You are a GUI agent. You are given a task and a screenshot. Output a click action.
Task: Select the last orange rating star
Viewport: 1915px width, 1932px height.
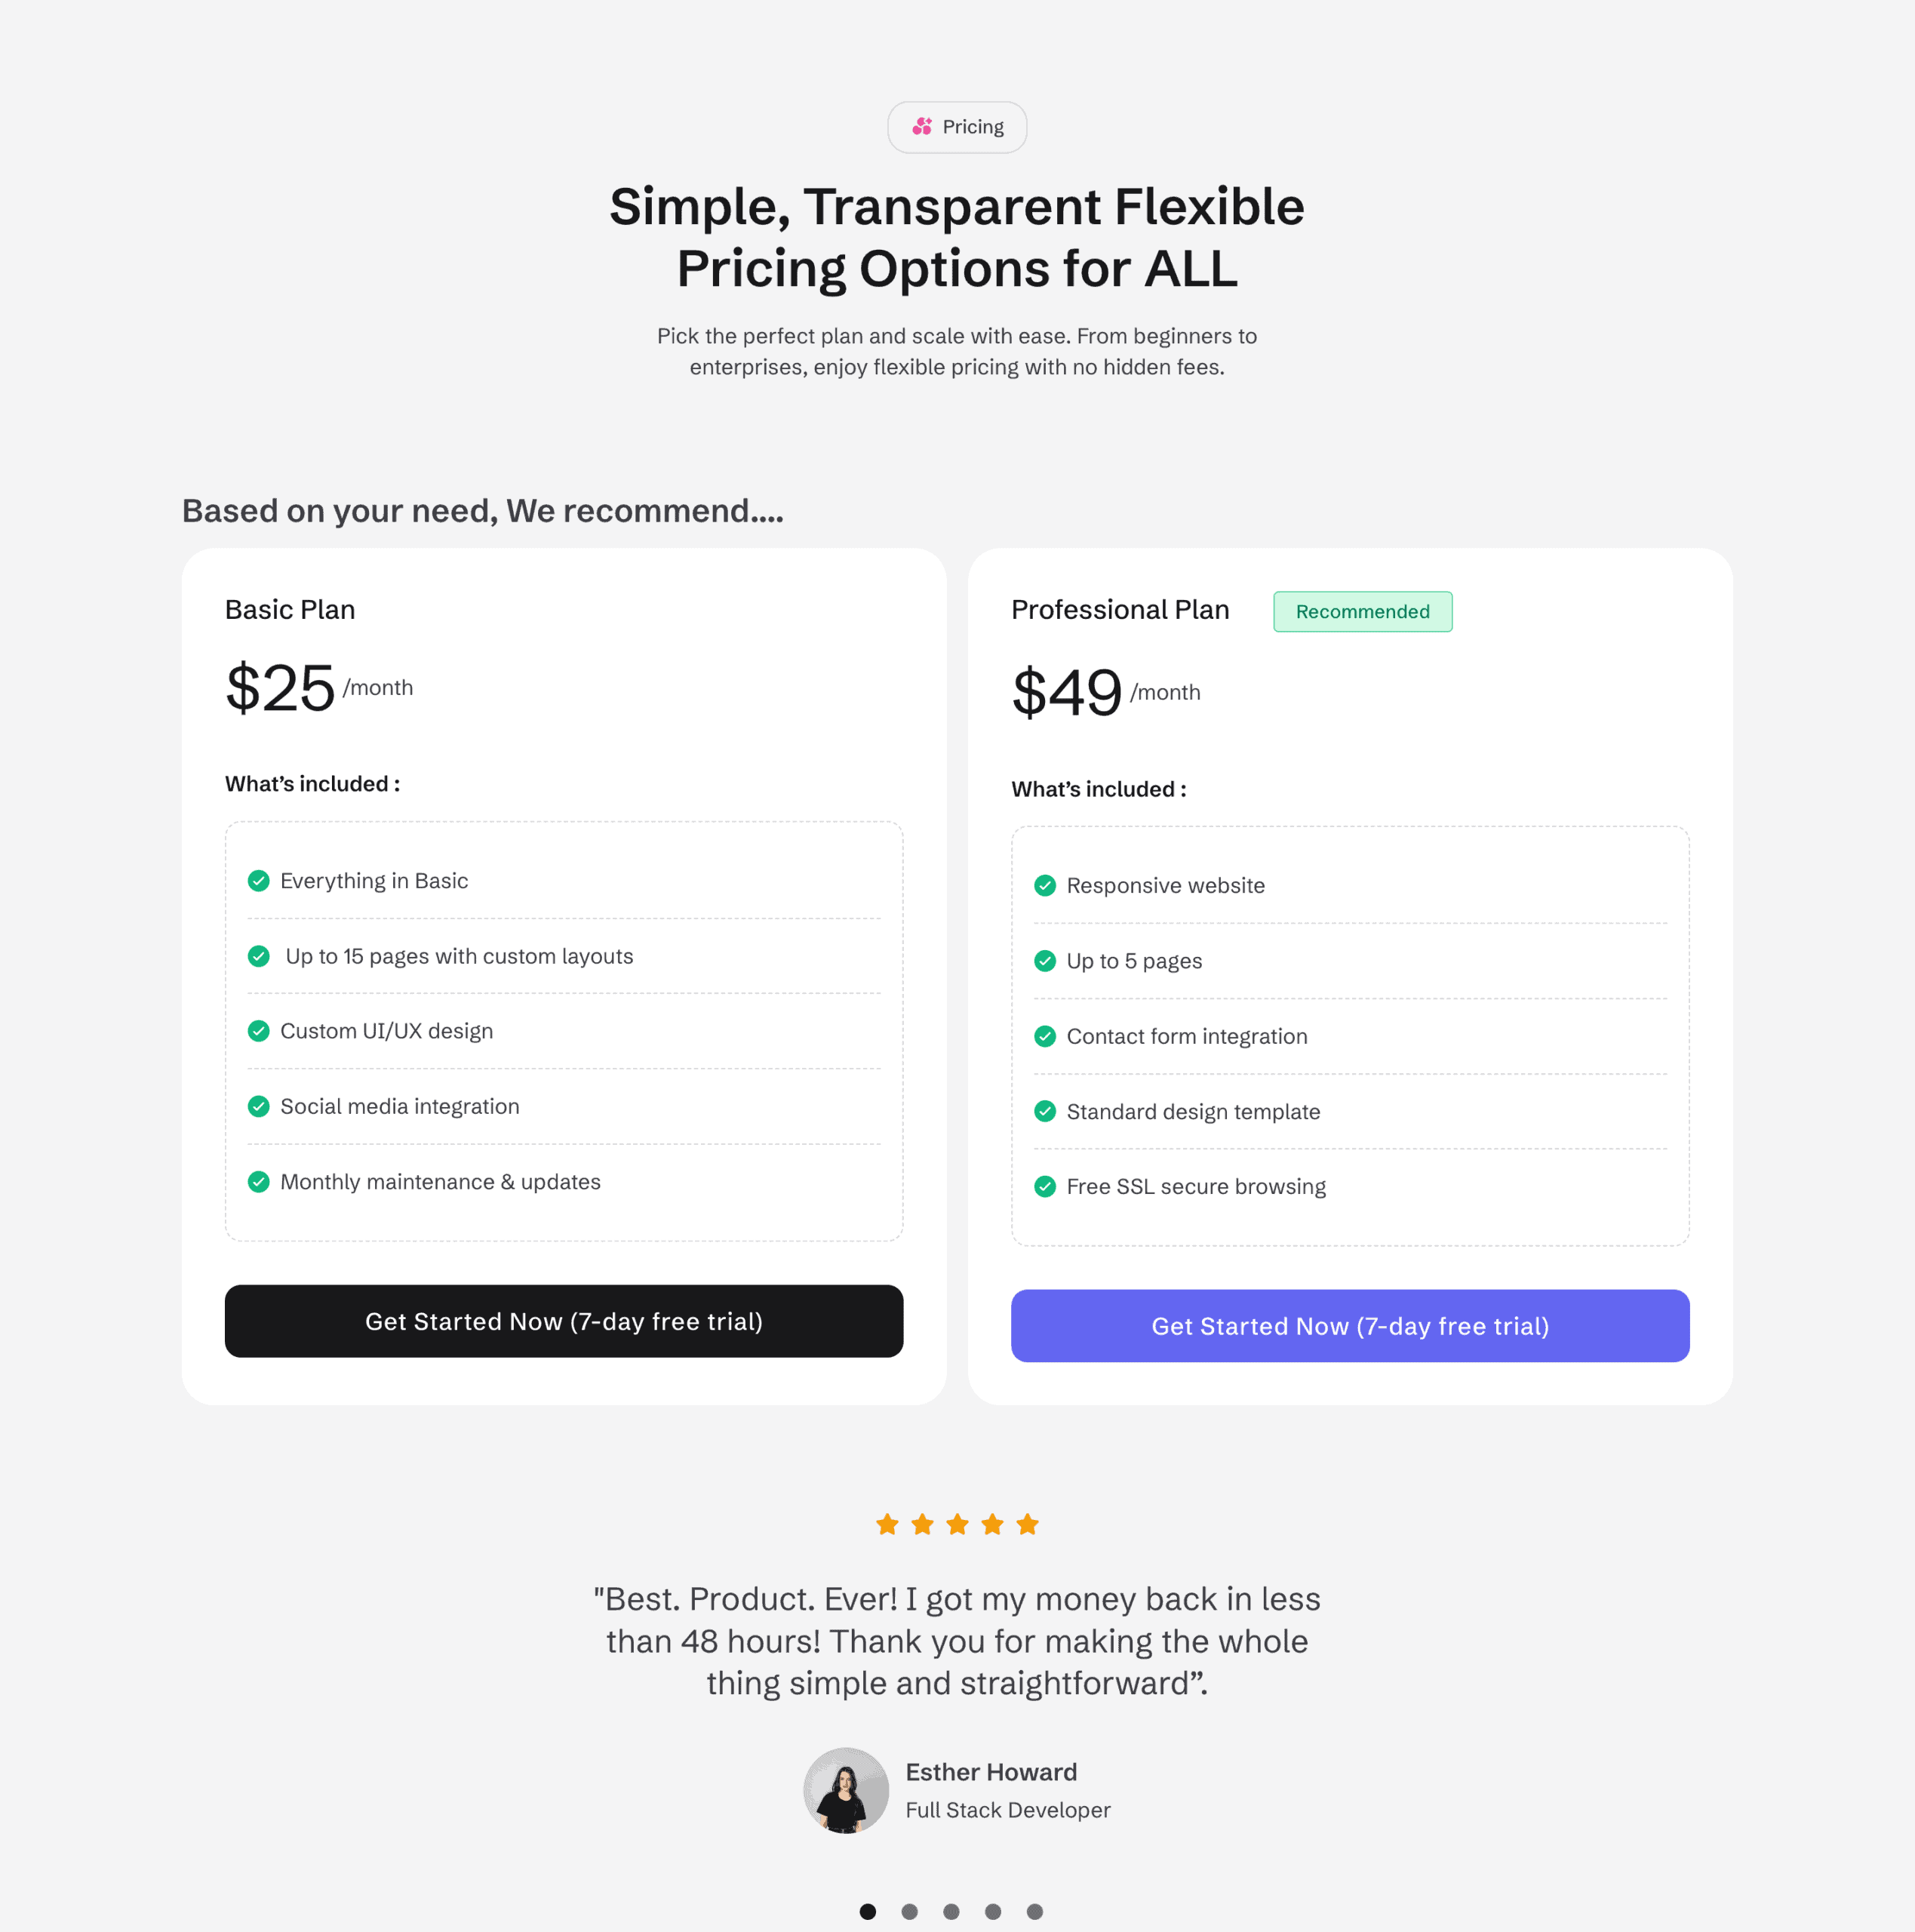point(1027,1523)
